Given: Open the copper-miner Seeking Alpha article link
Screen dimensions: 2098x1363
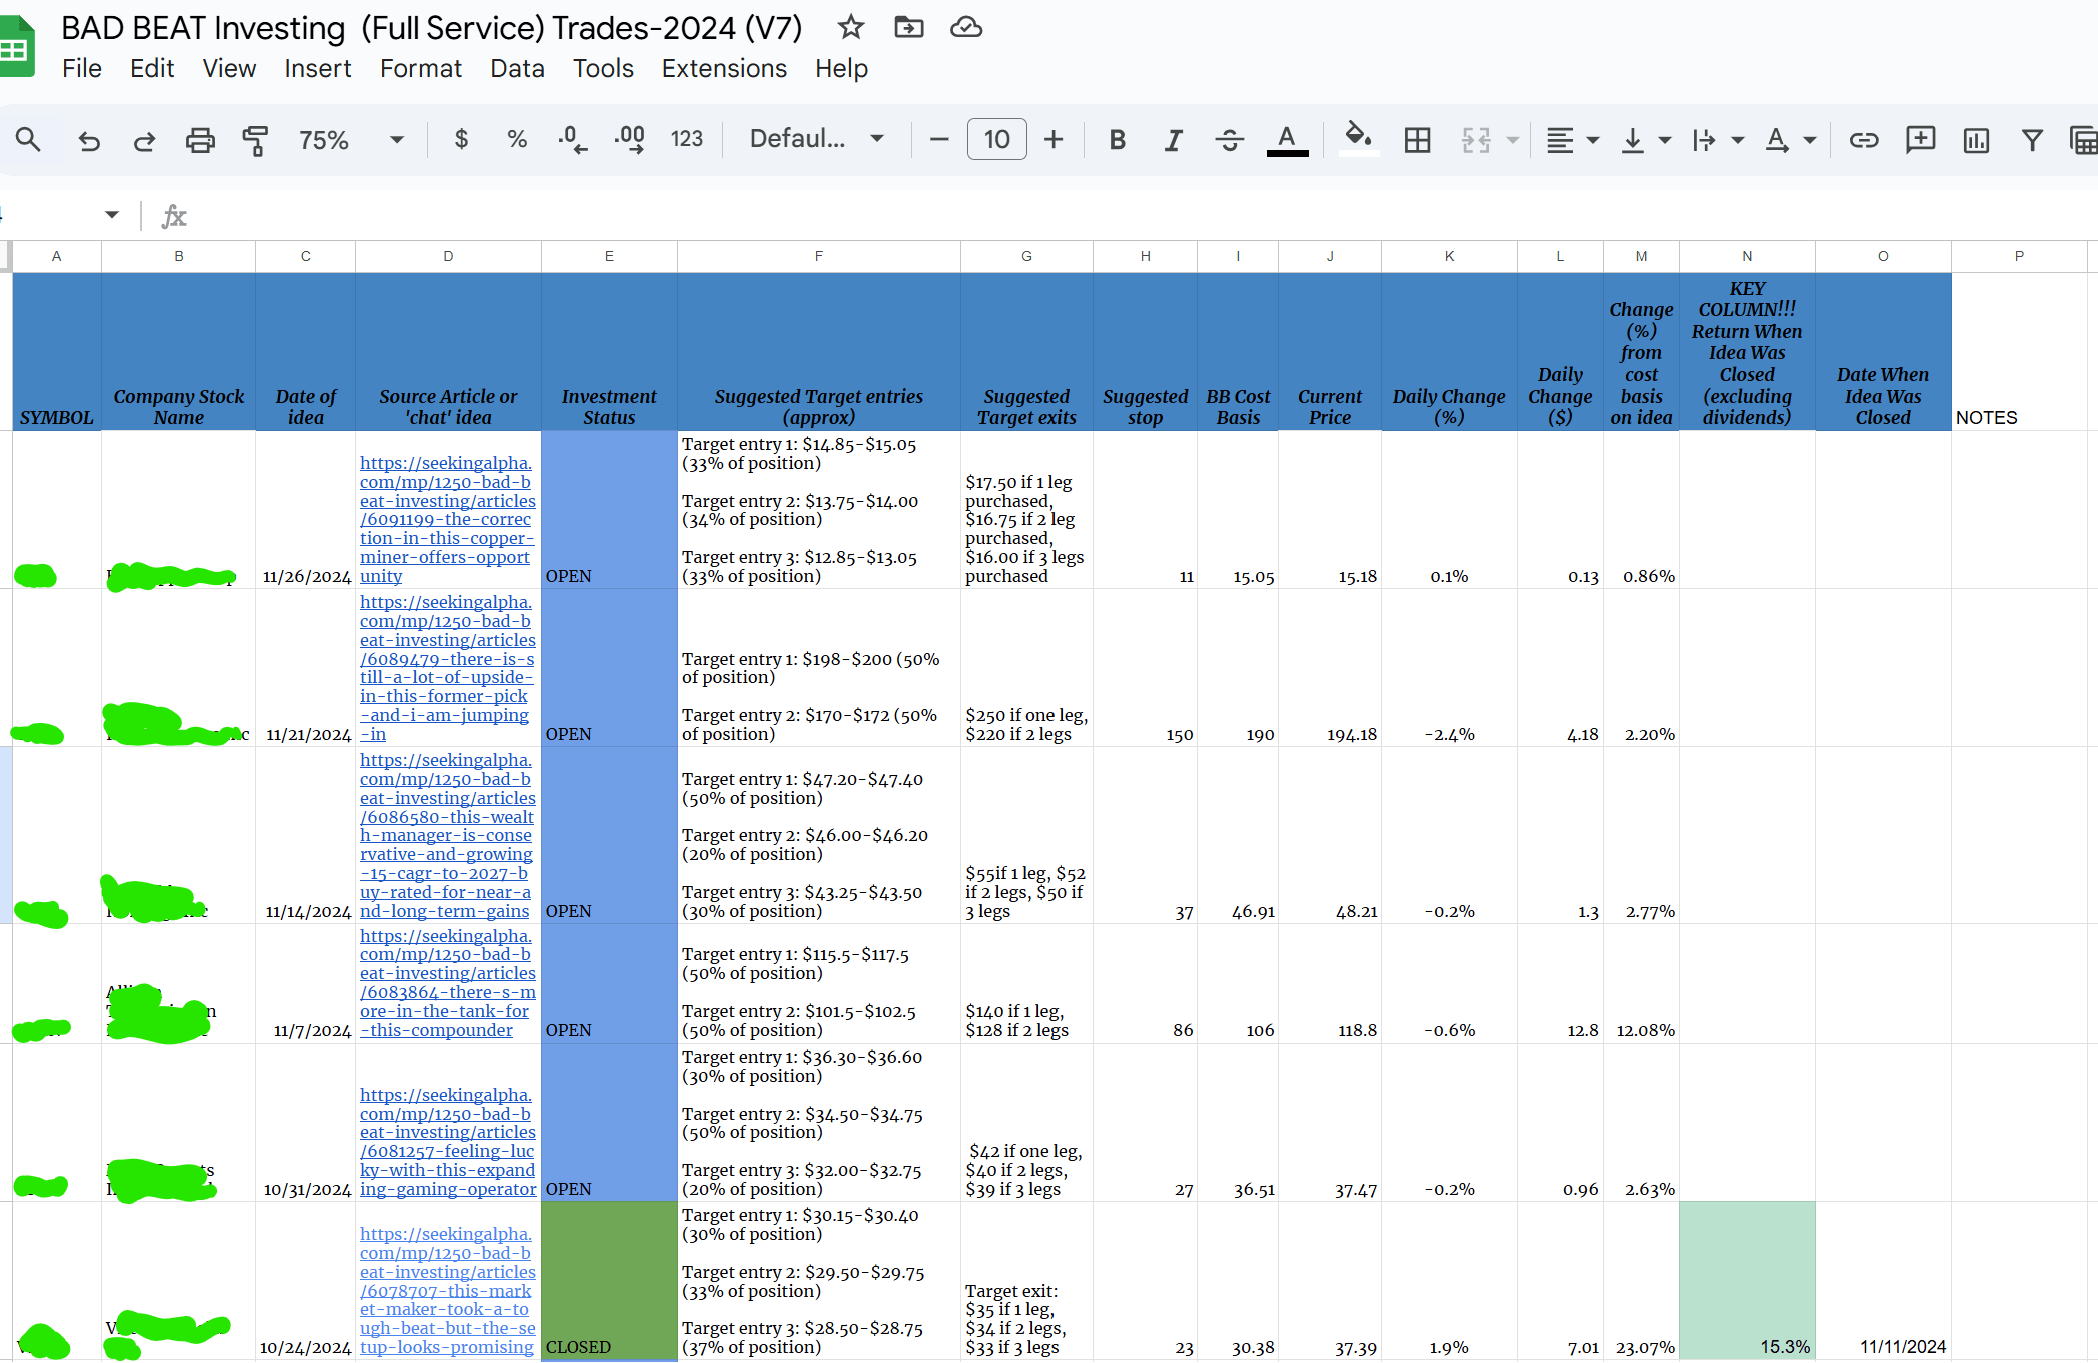Looking at the screenshot, I should click(447, 519).
